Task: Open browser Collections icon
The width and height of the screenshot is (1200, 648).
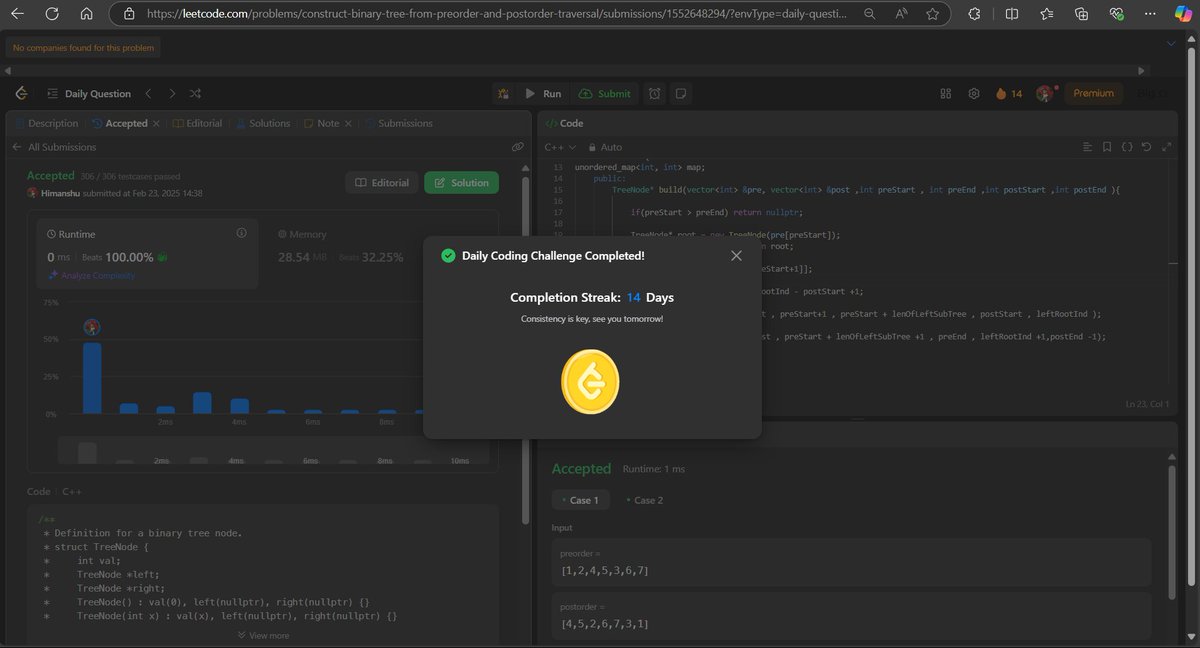Action: (x=1081, y=14)
